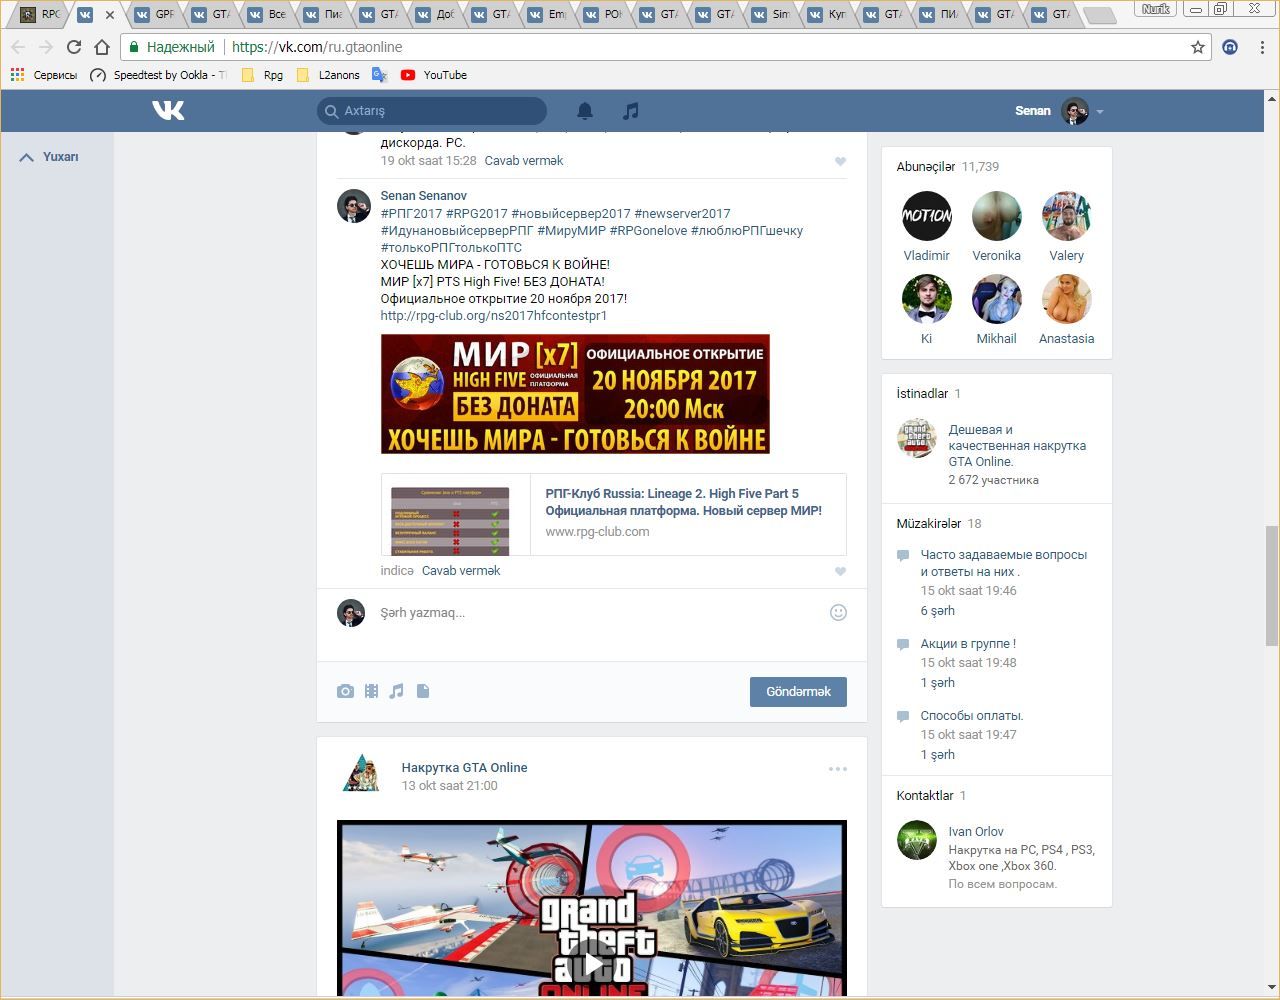The width and height of the screenshot is (1280, 1000).
Task: Click Yuxarı to jump to top
Action: point(49,157)
